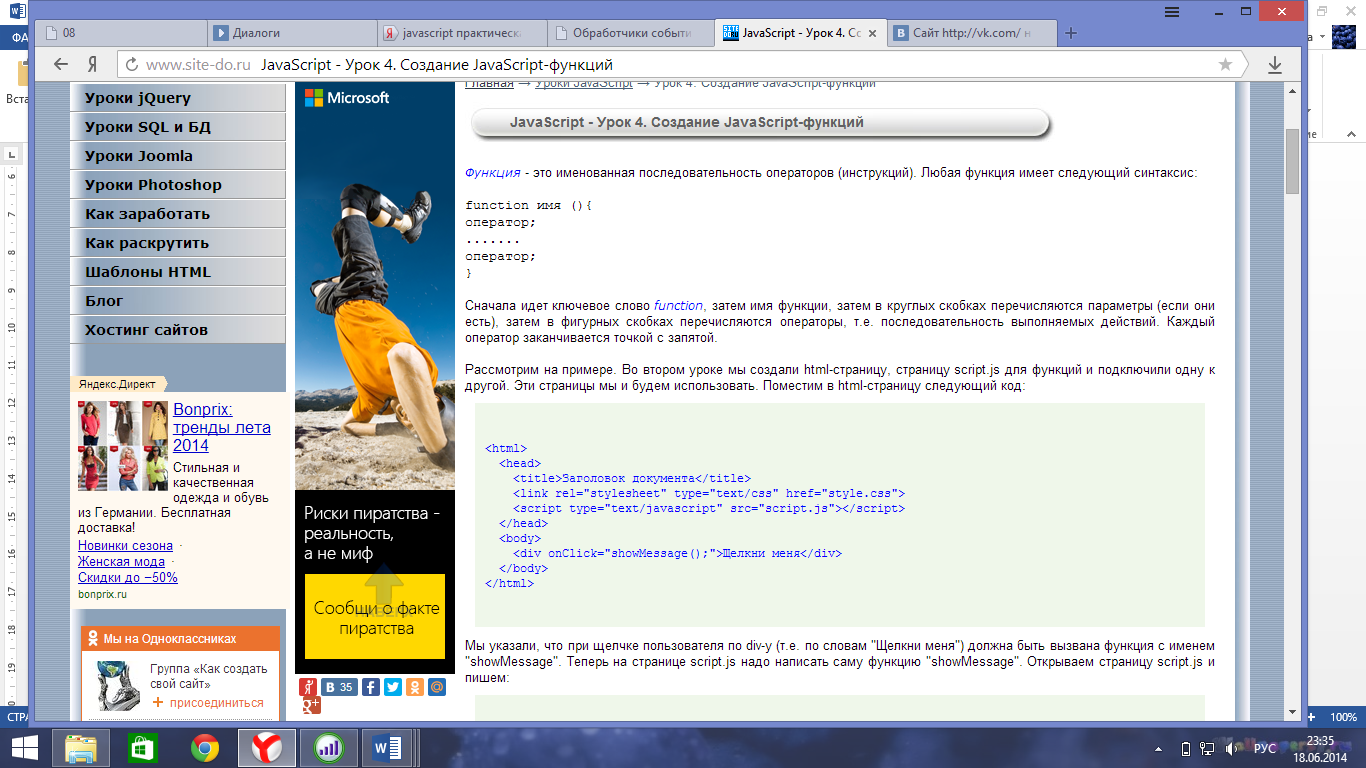Open the browser hamburger menu icon
Screen dimensions: 1366x768
point(1171,10)
